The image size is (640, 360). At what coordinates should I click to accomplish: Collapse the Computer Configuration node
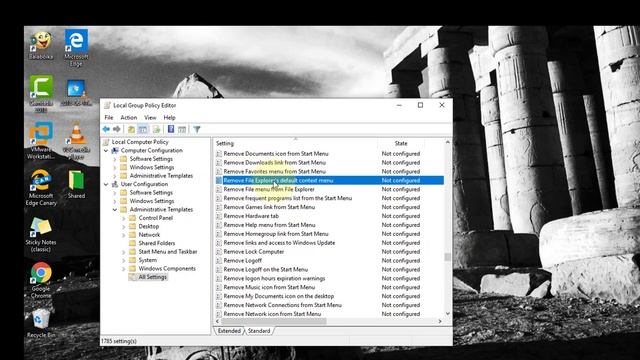(106, 151)
